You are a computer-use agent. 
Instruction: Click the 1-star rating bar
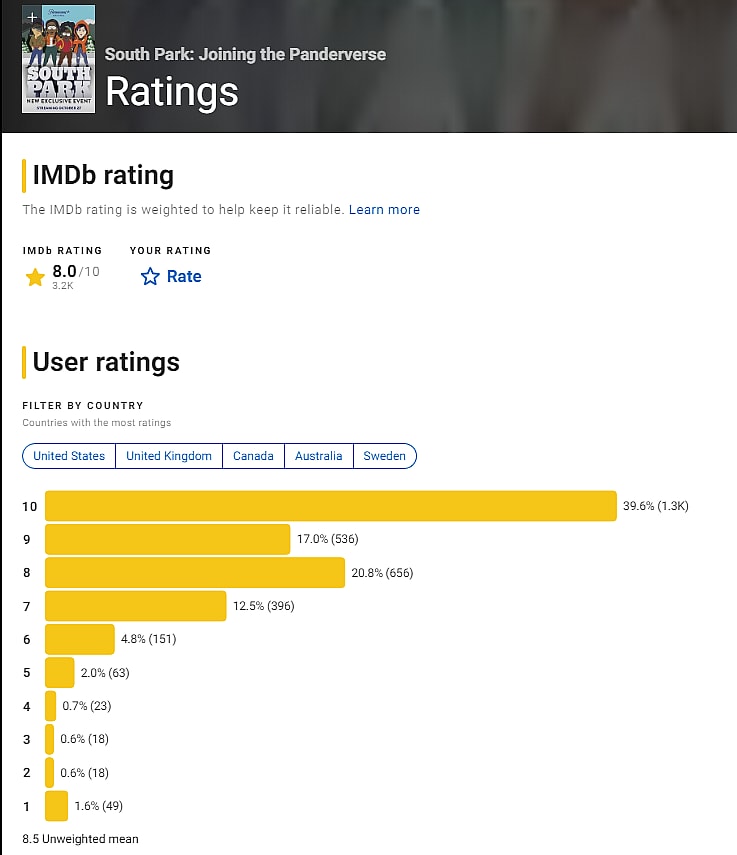(57, 806)
